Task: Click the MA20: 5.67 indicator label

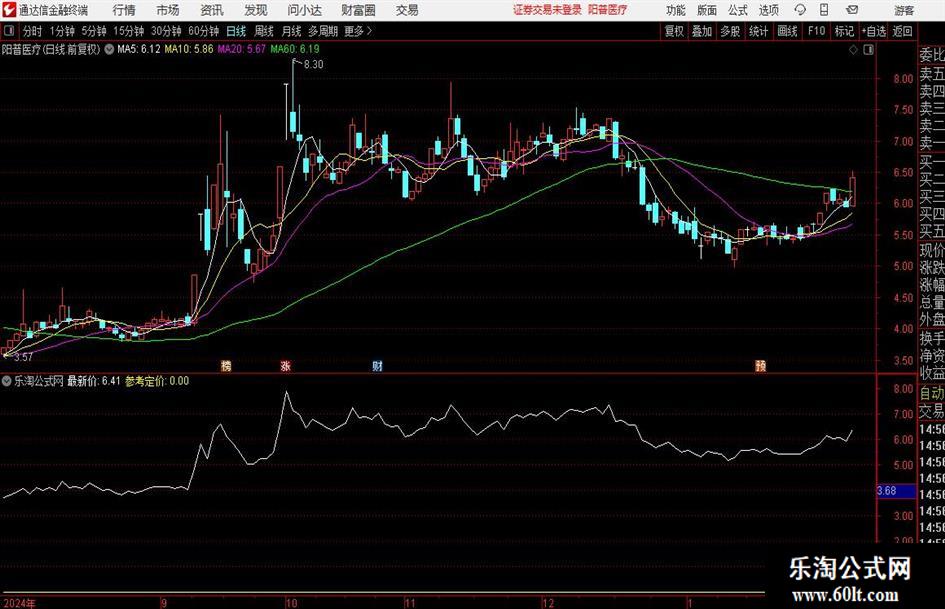Action: click(x=241, y=49)
